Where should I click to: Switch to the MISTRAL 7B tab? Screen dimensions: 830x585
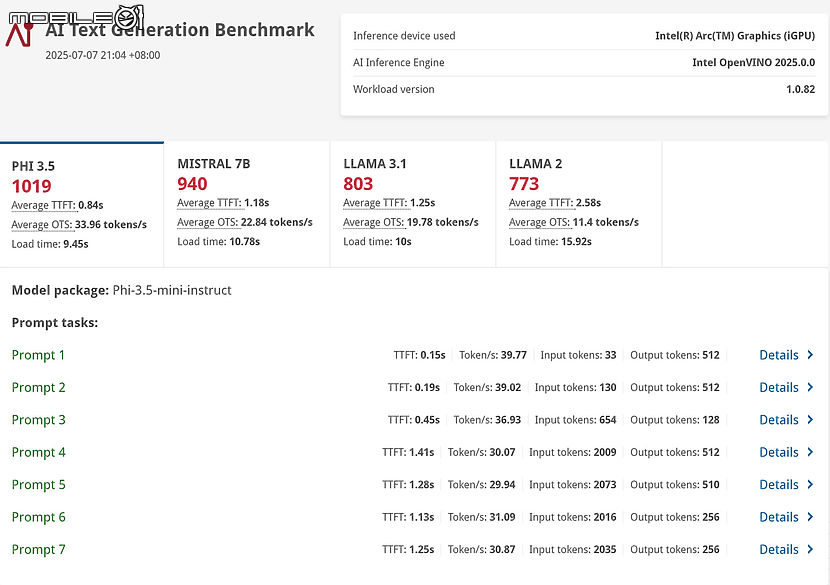point(247,204)
